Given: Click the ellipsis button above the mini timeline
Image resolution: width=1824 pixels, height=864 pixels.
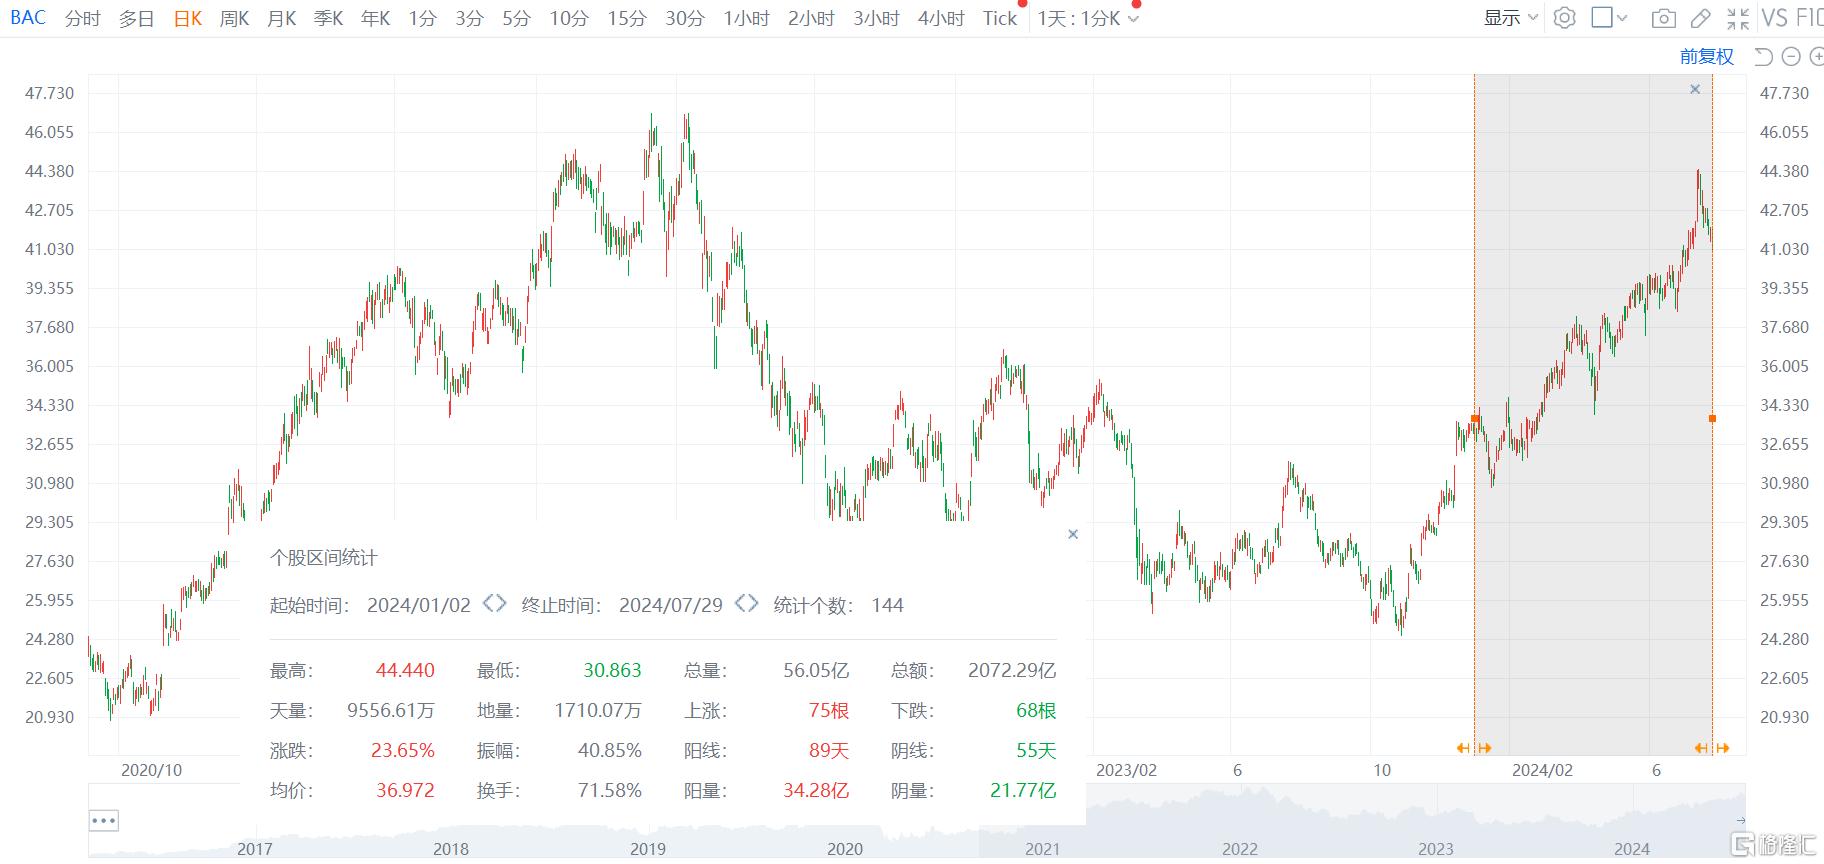Looking at the screenshot, I should (104, 821).
